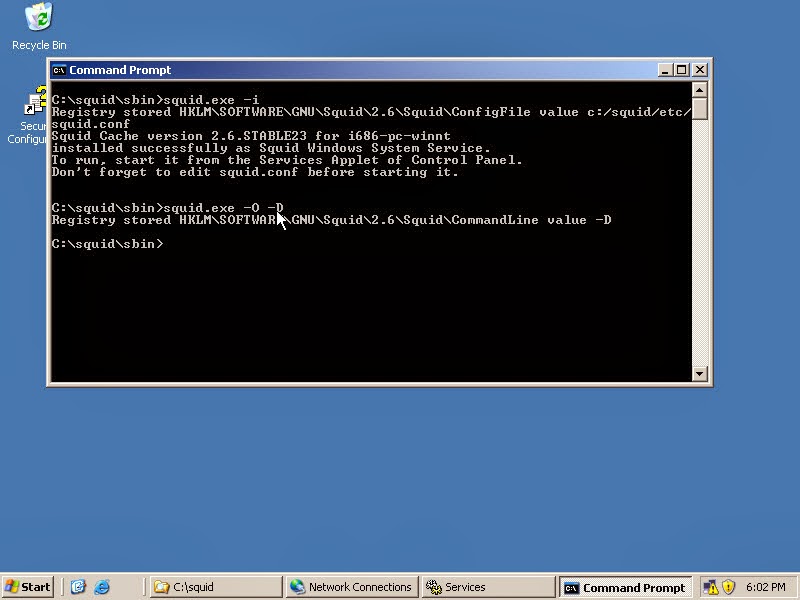Close the Command Prompt window
The image size is (800, 600).
pos(699,70)
